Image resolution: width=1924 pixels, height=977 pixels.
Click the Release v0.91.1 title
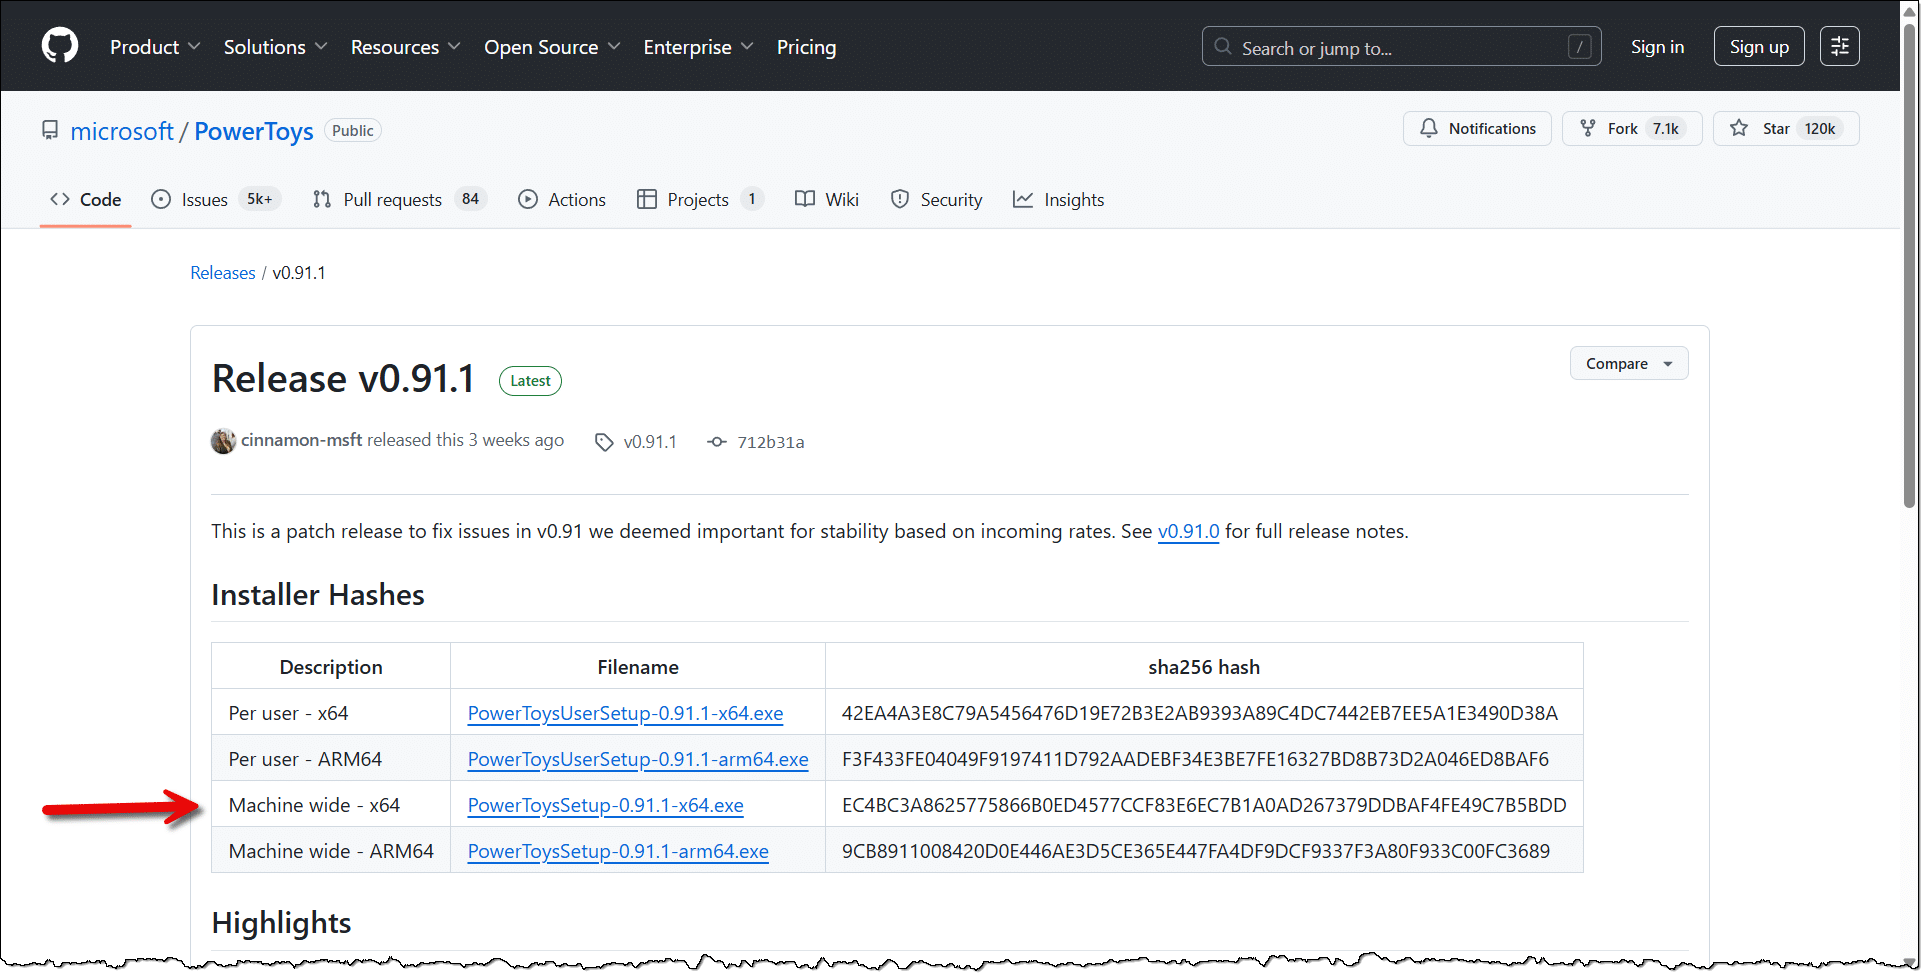pyautogui.click(x=343, y=379)
